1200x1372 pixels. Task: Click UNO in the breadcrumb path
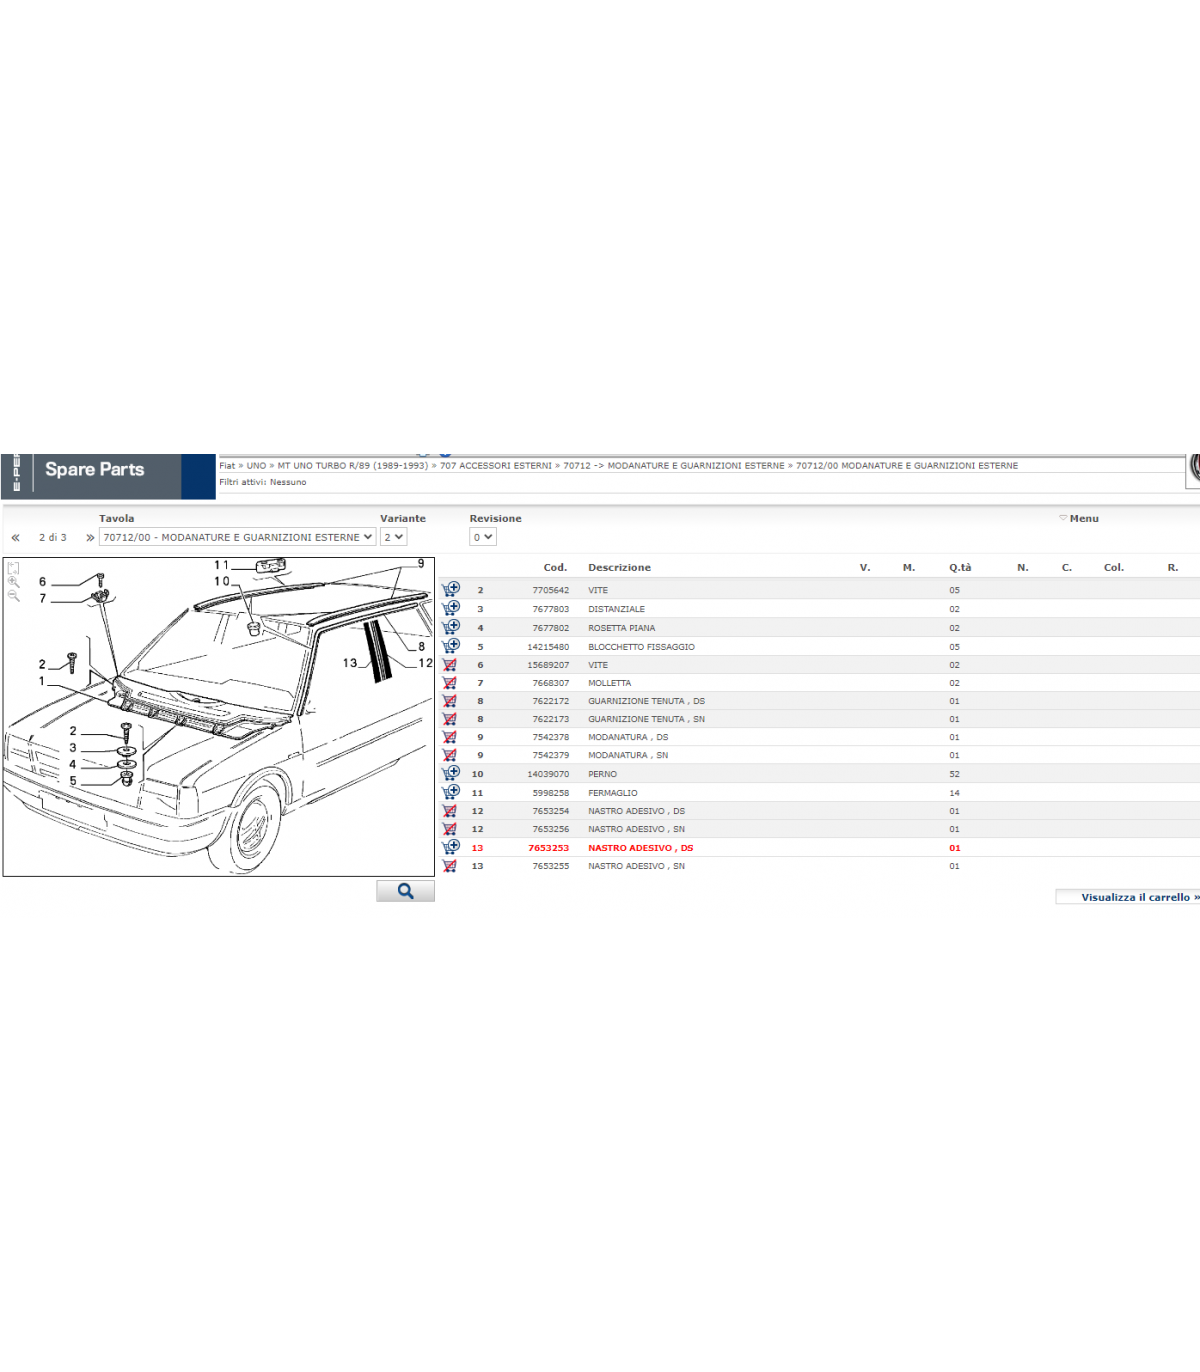coord(256,466)
